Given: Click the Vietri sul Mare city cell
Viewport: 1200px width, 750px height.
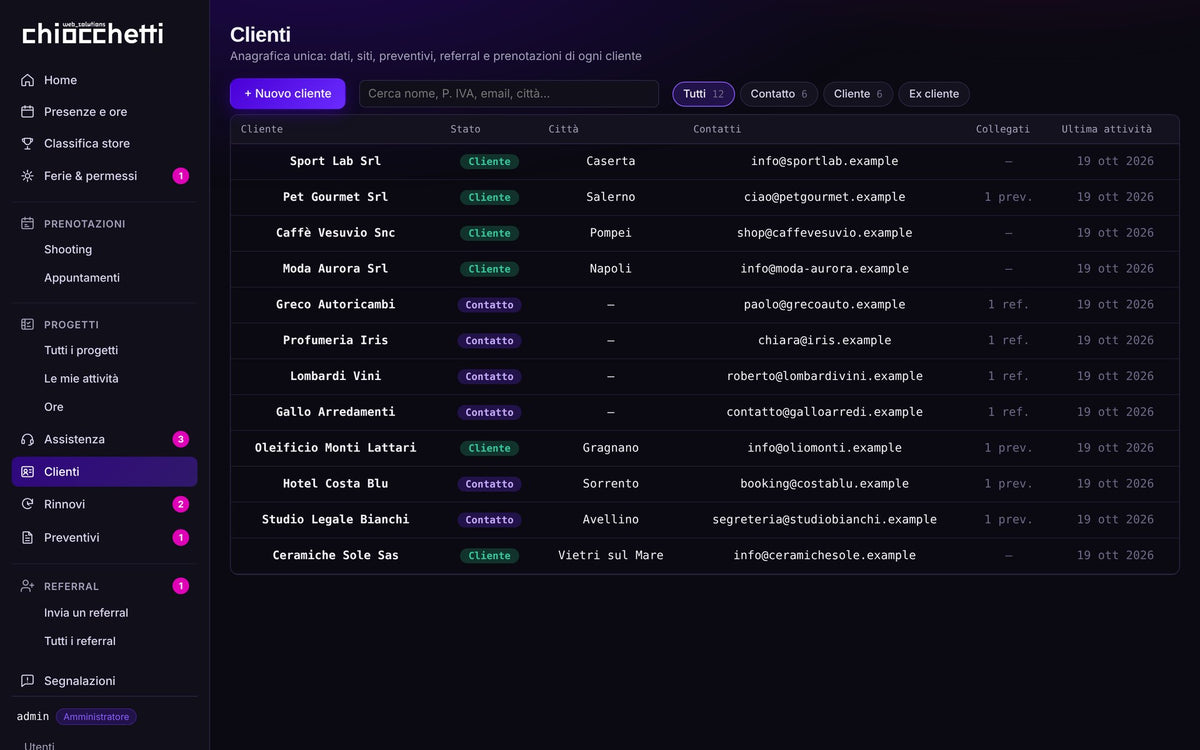Looking at the screenshot, I should tap(611, 556).
